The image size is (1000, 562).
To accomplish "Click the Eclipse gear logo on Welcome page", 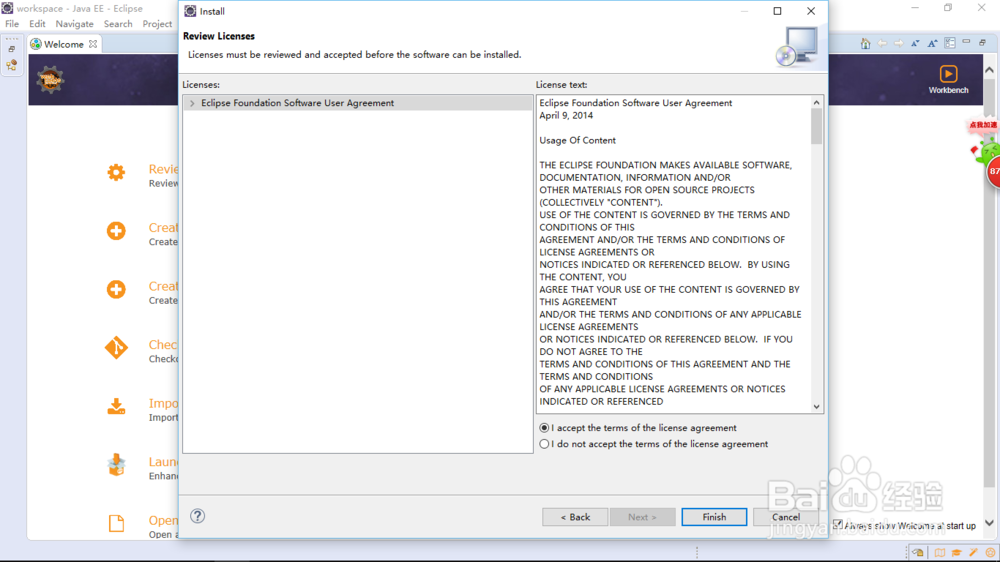I will [x=50, y=80].
